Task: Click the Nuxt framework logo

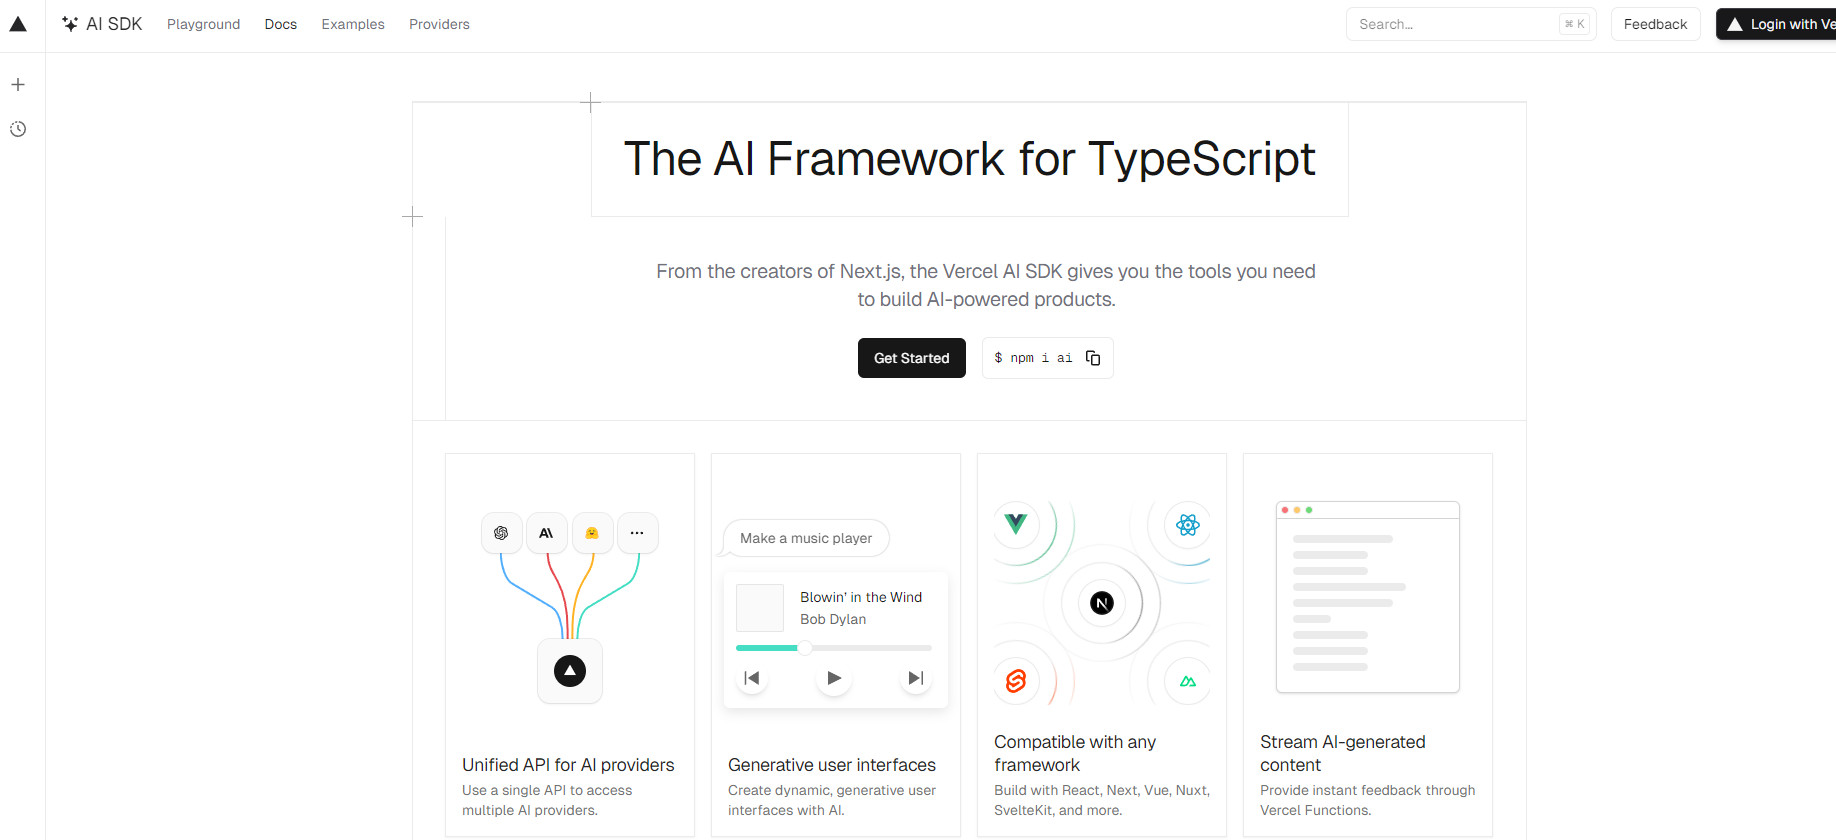Action: tap(1188, 681)
